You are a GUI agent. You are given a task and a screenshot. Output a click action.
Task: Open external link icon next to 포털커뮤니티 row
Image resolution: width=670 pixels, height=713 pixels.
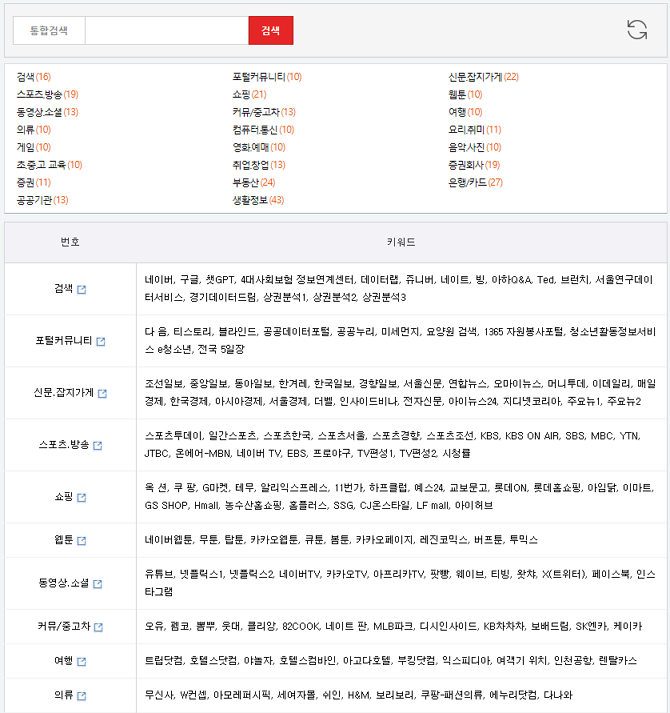[x=101, y=341]
